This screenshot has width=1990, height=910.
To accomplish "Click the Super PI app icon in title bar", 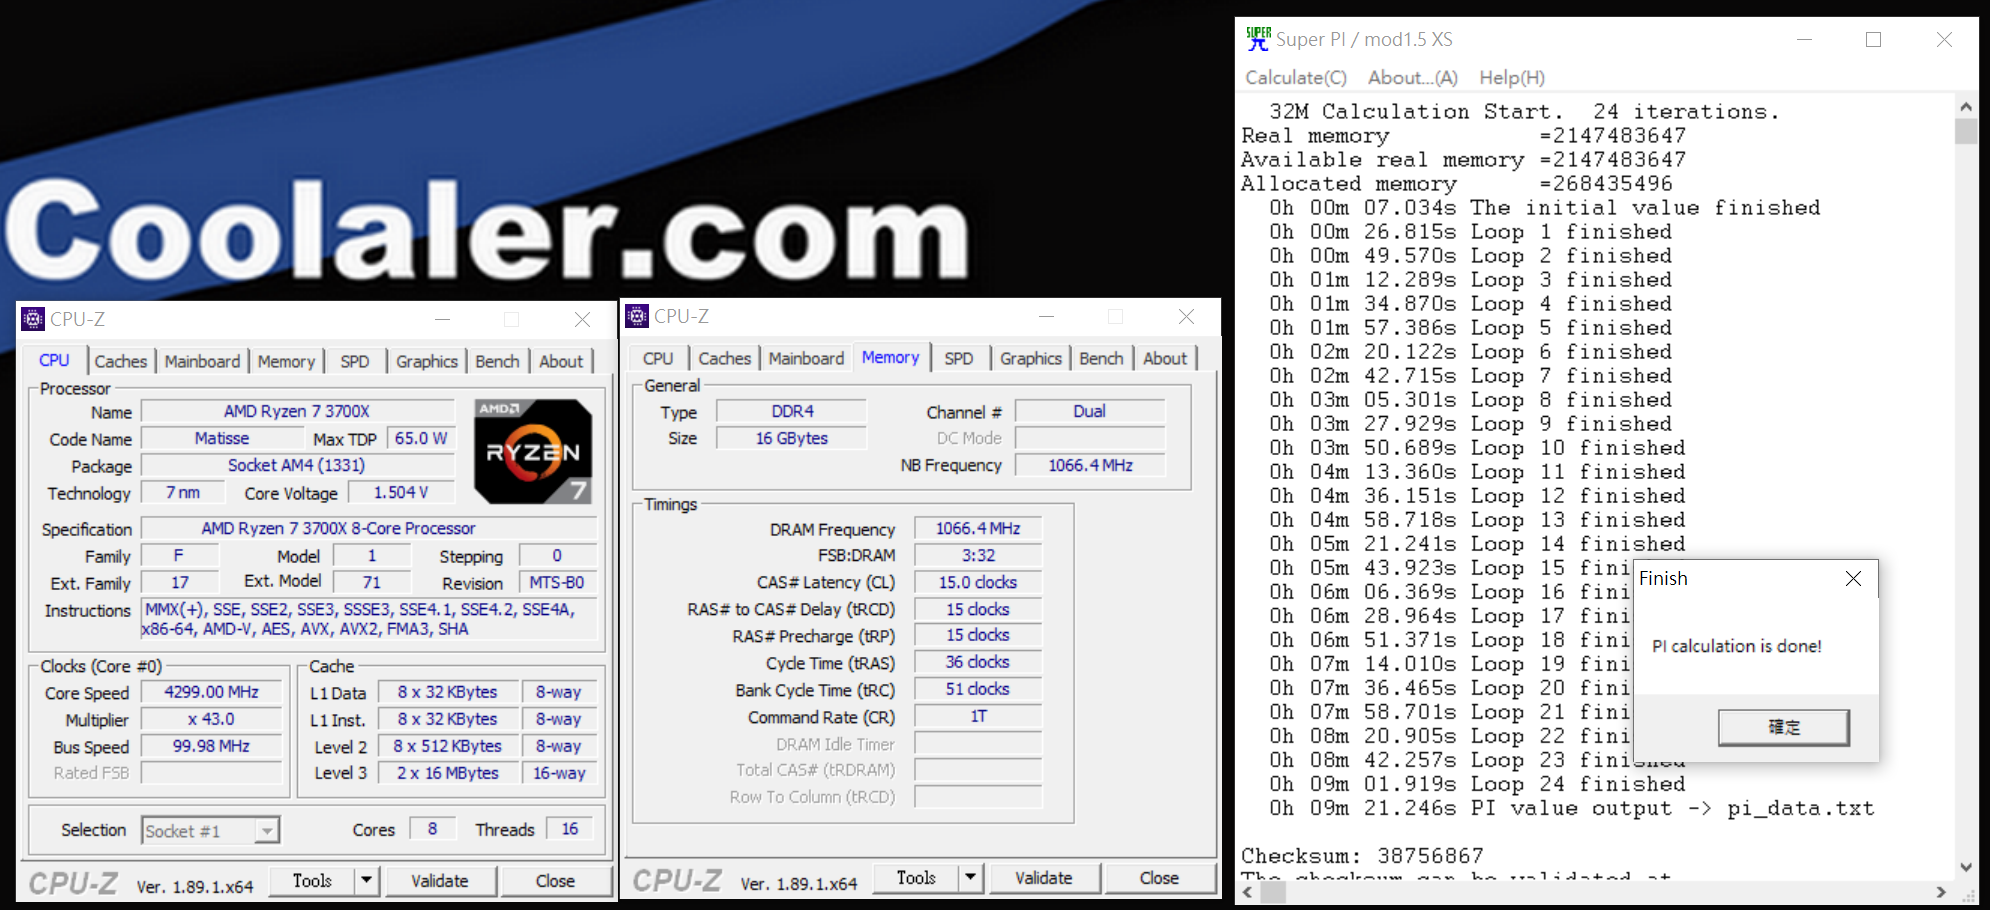I will (1258, 39).
